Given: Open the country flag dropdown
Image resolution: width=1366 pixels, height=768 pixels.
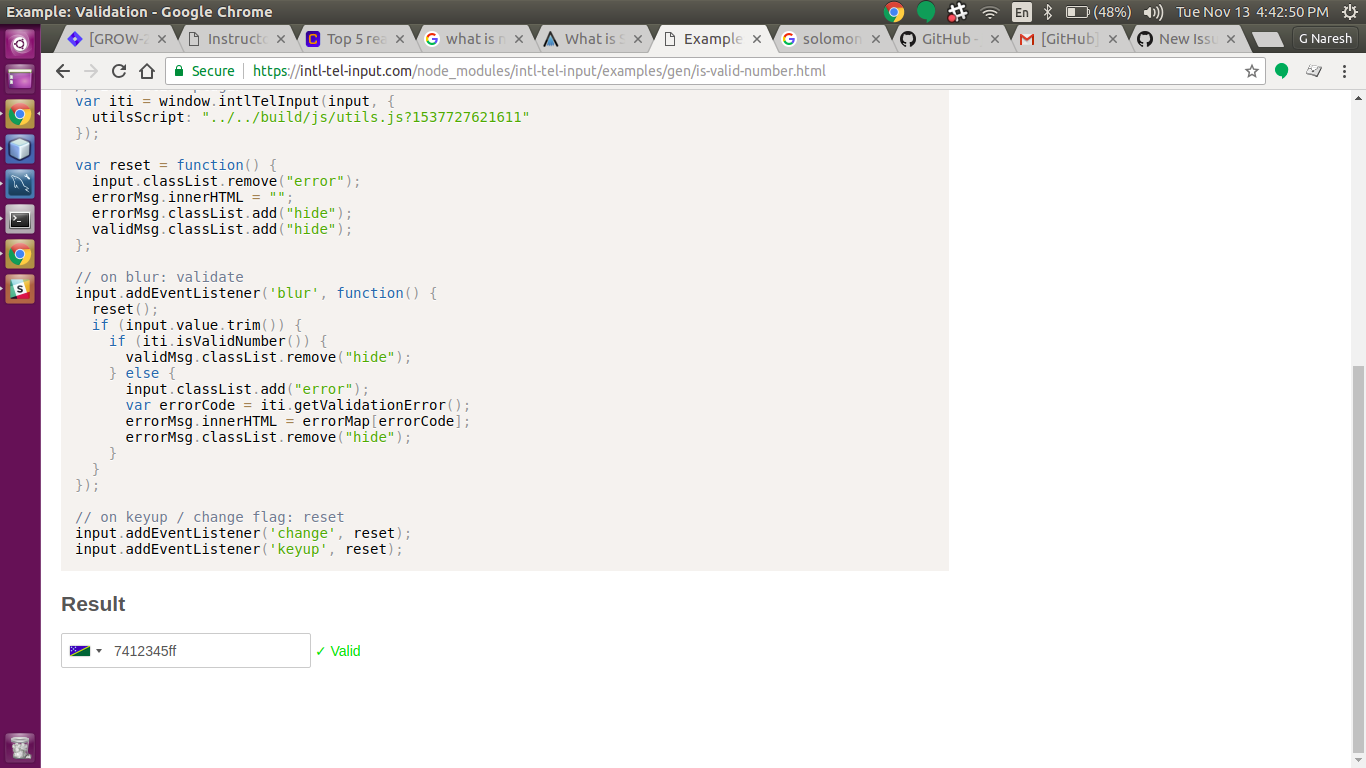Looking at the screenshot, I should pyautogui.click(x=83, y=650).
